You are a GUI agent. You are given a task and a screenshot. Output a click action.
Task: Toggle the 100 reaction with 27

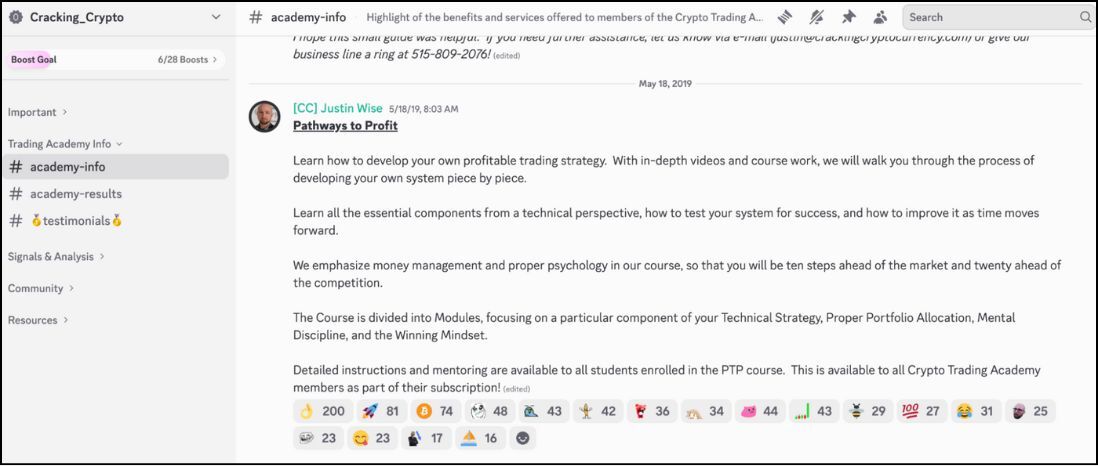point(922,411)
